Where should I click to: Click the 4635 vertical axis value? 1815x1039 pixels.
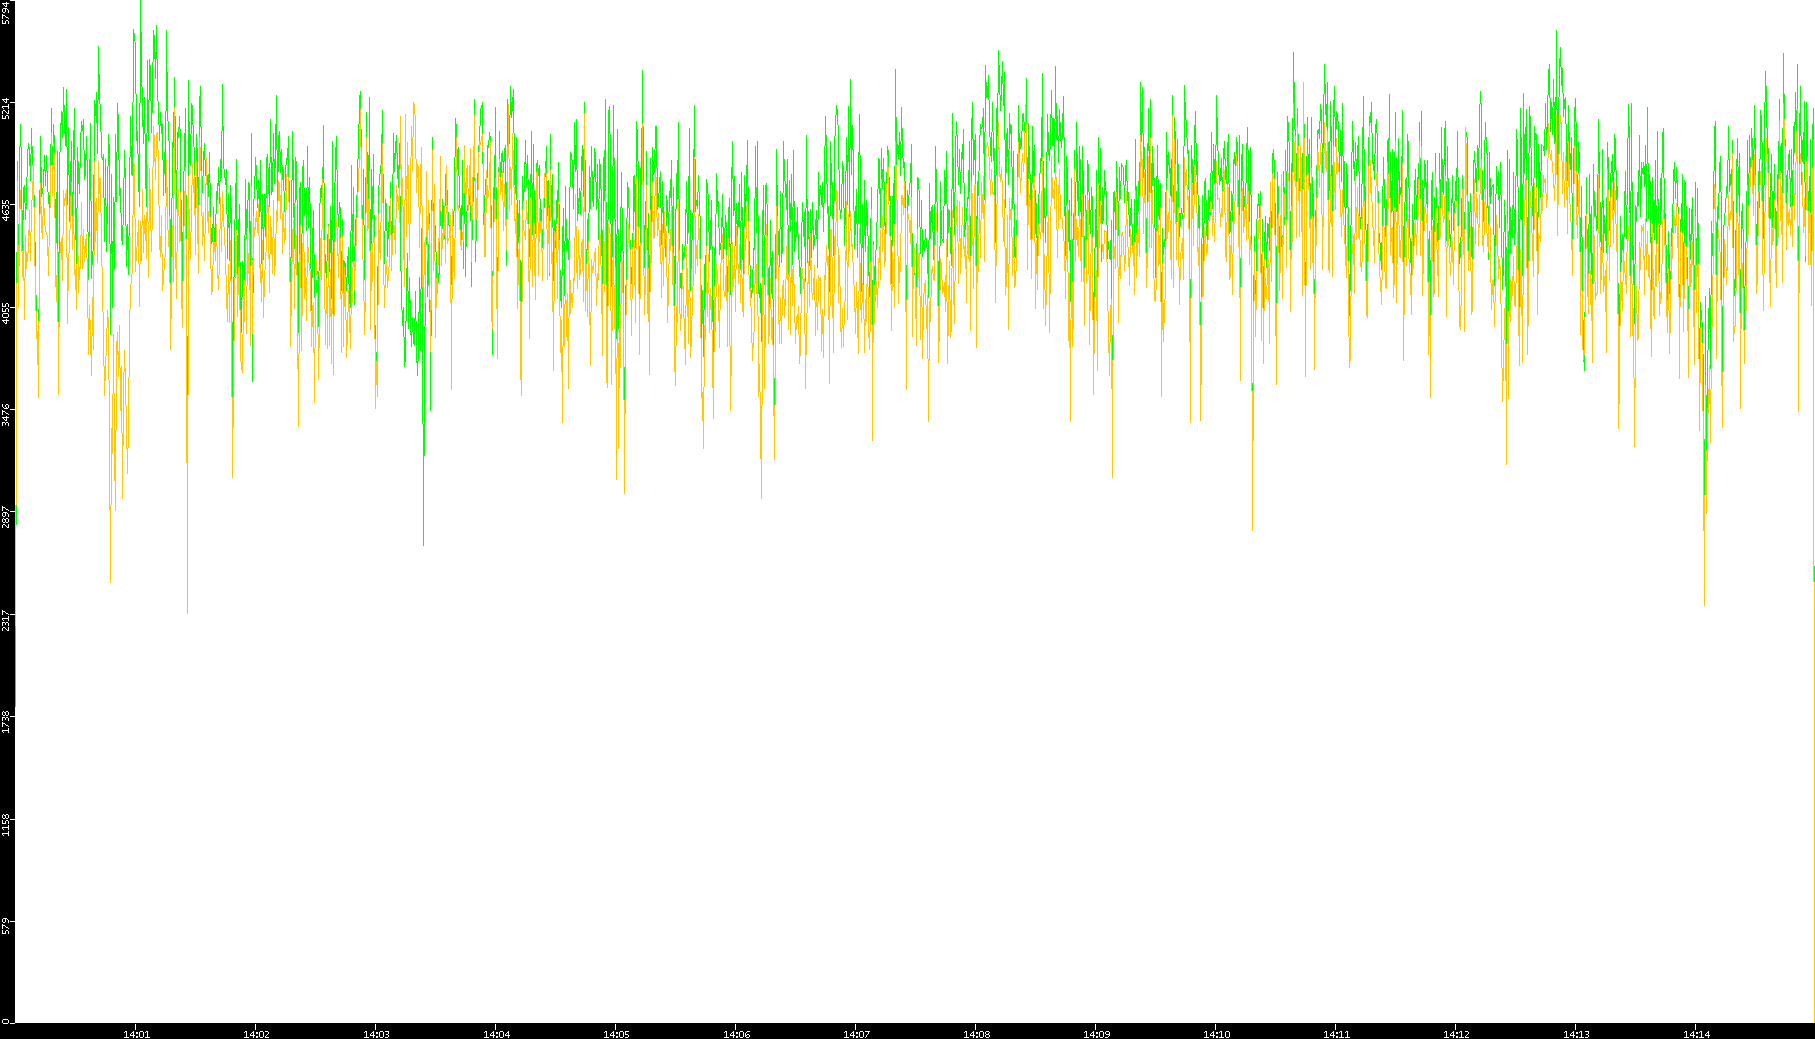tap(6, 210)
